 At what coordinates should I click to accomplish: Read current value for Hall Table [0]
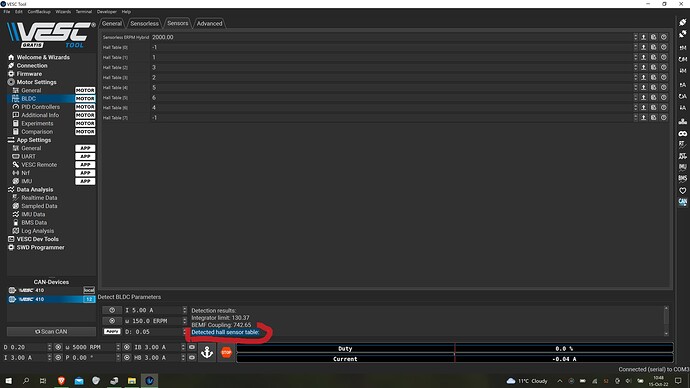[643, 48]
